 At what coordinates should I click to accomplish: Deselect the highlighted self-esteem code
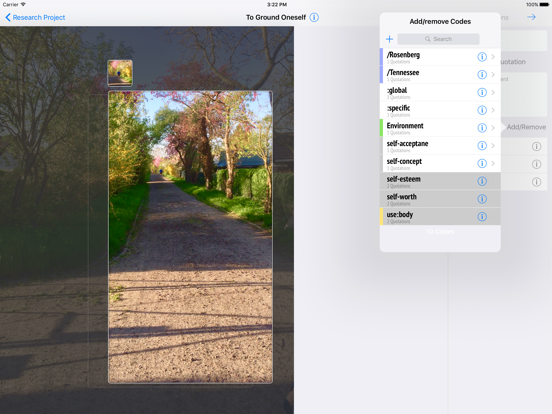point(440,181)
